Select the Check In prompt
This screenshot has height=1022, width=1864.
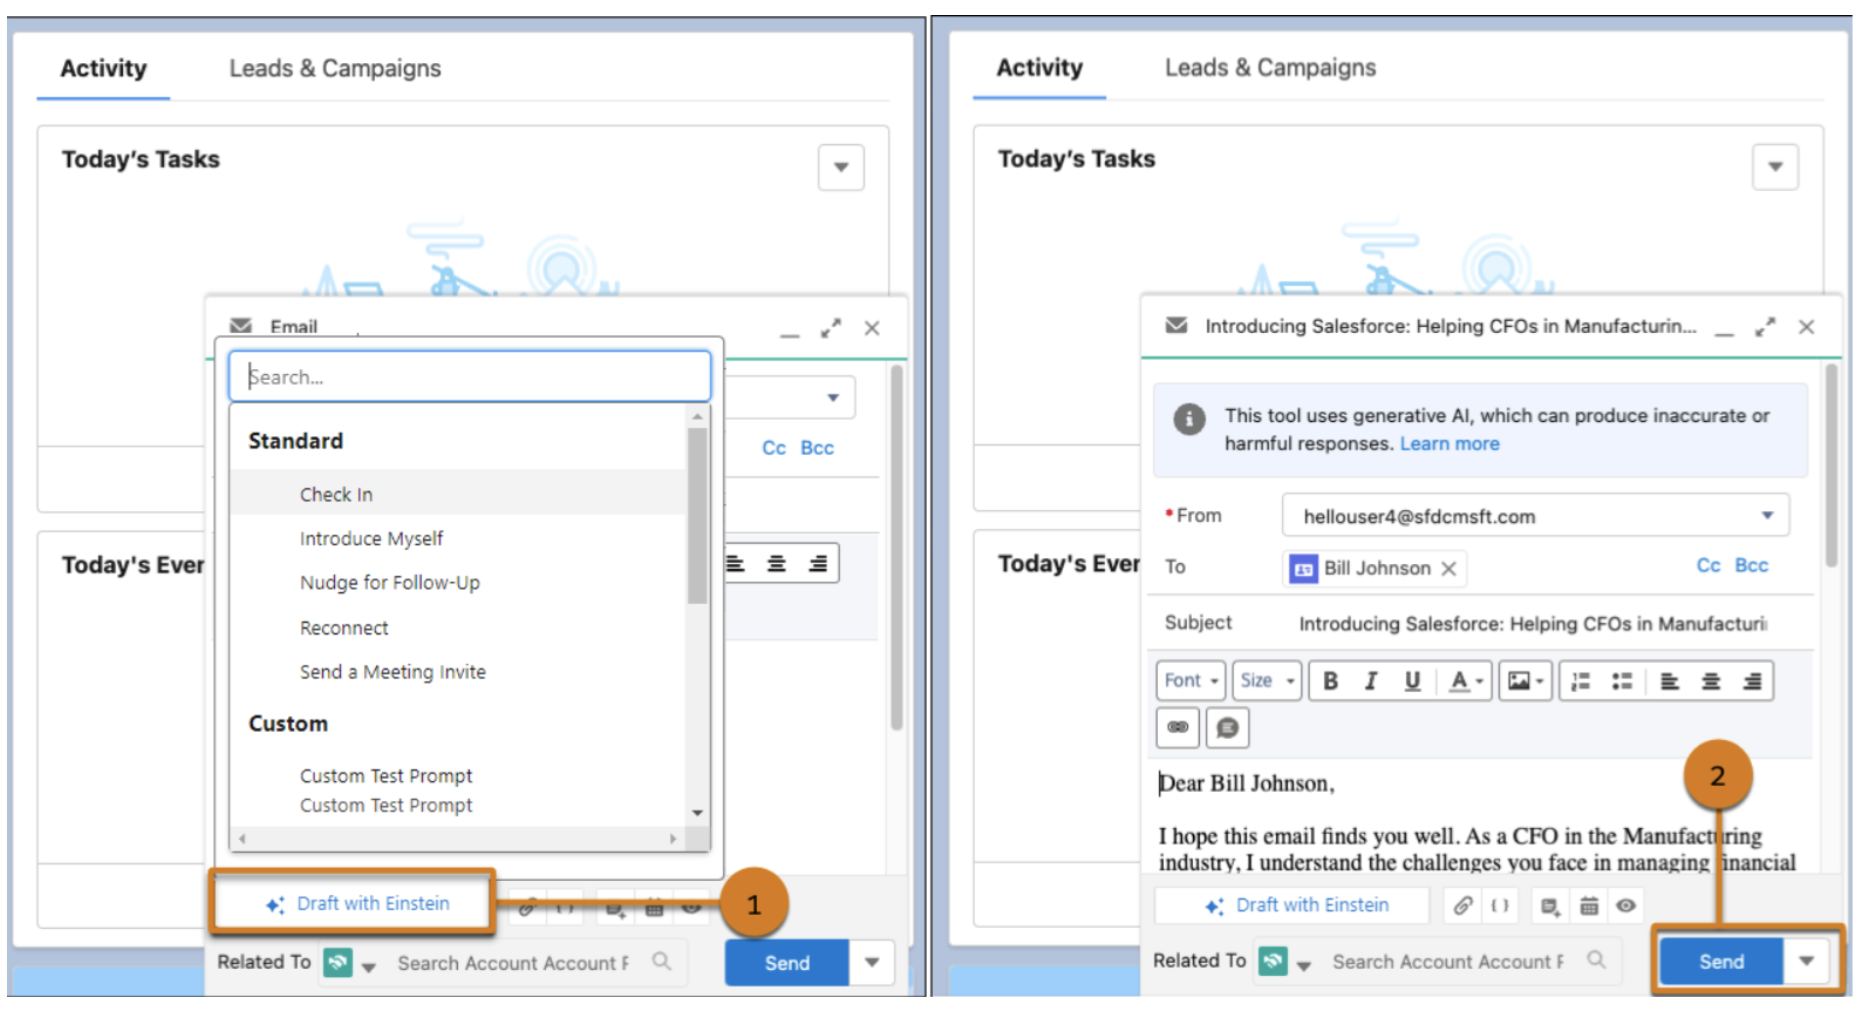[458, 494]
